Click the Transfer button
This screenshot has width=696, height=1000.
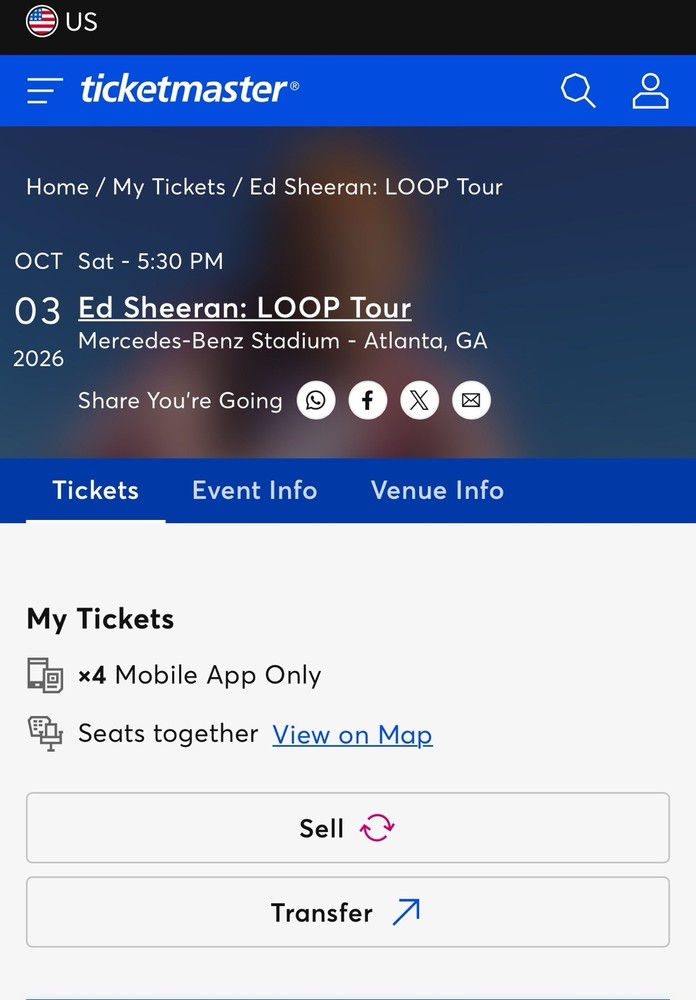click(x=348, y=911)
